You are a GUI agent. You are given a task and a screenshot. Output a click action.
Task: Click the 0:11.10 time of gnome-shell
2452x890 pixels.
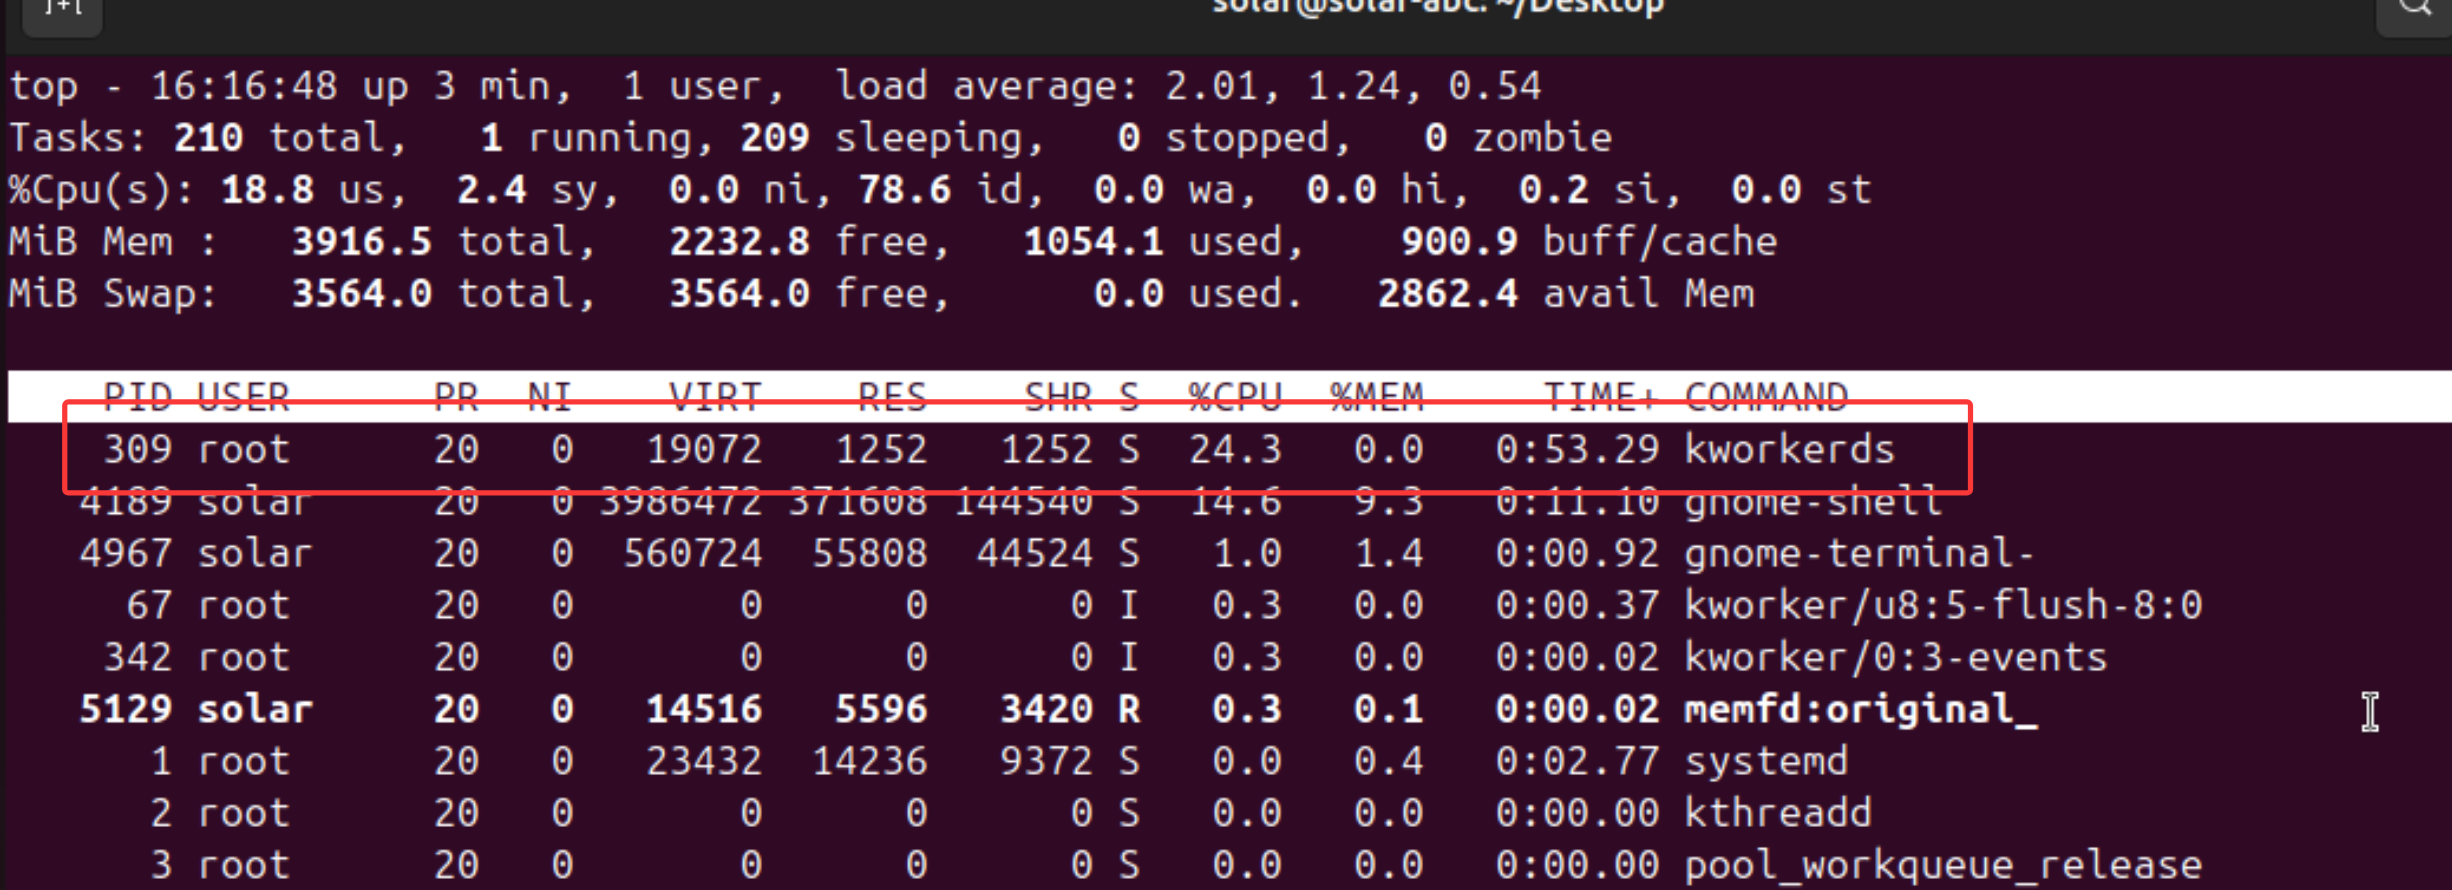point(1578,501)
